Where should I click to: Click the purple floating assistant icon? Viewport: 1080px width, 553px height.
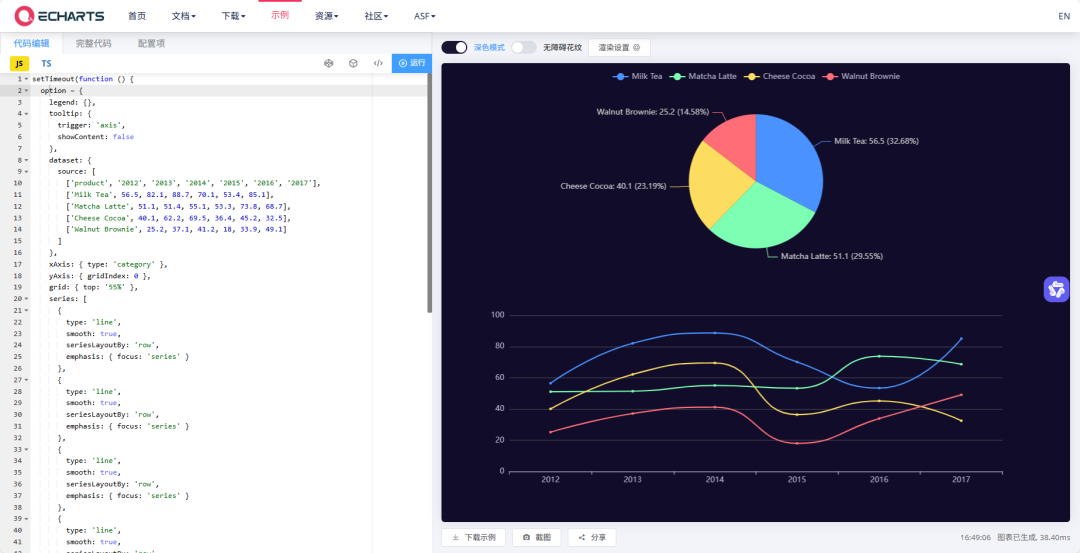[x=1056, y=290]
